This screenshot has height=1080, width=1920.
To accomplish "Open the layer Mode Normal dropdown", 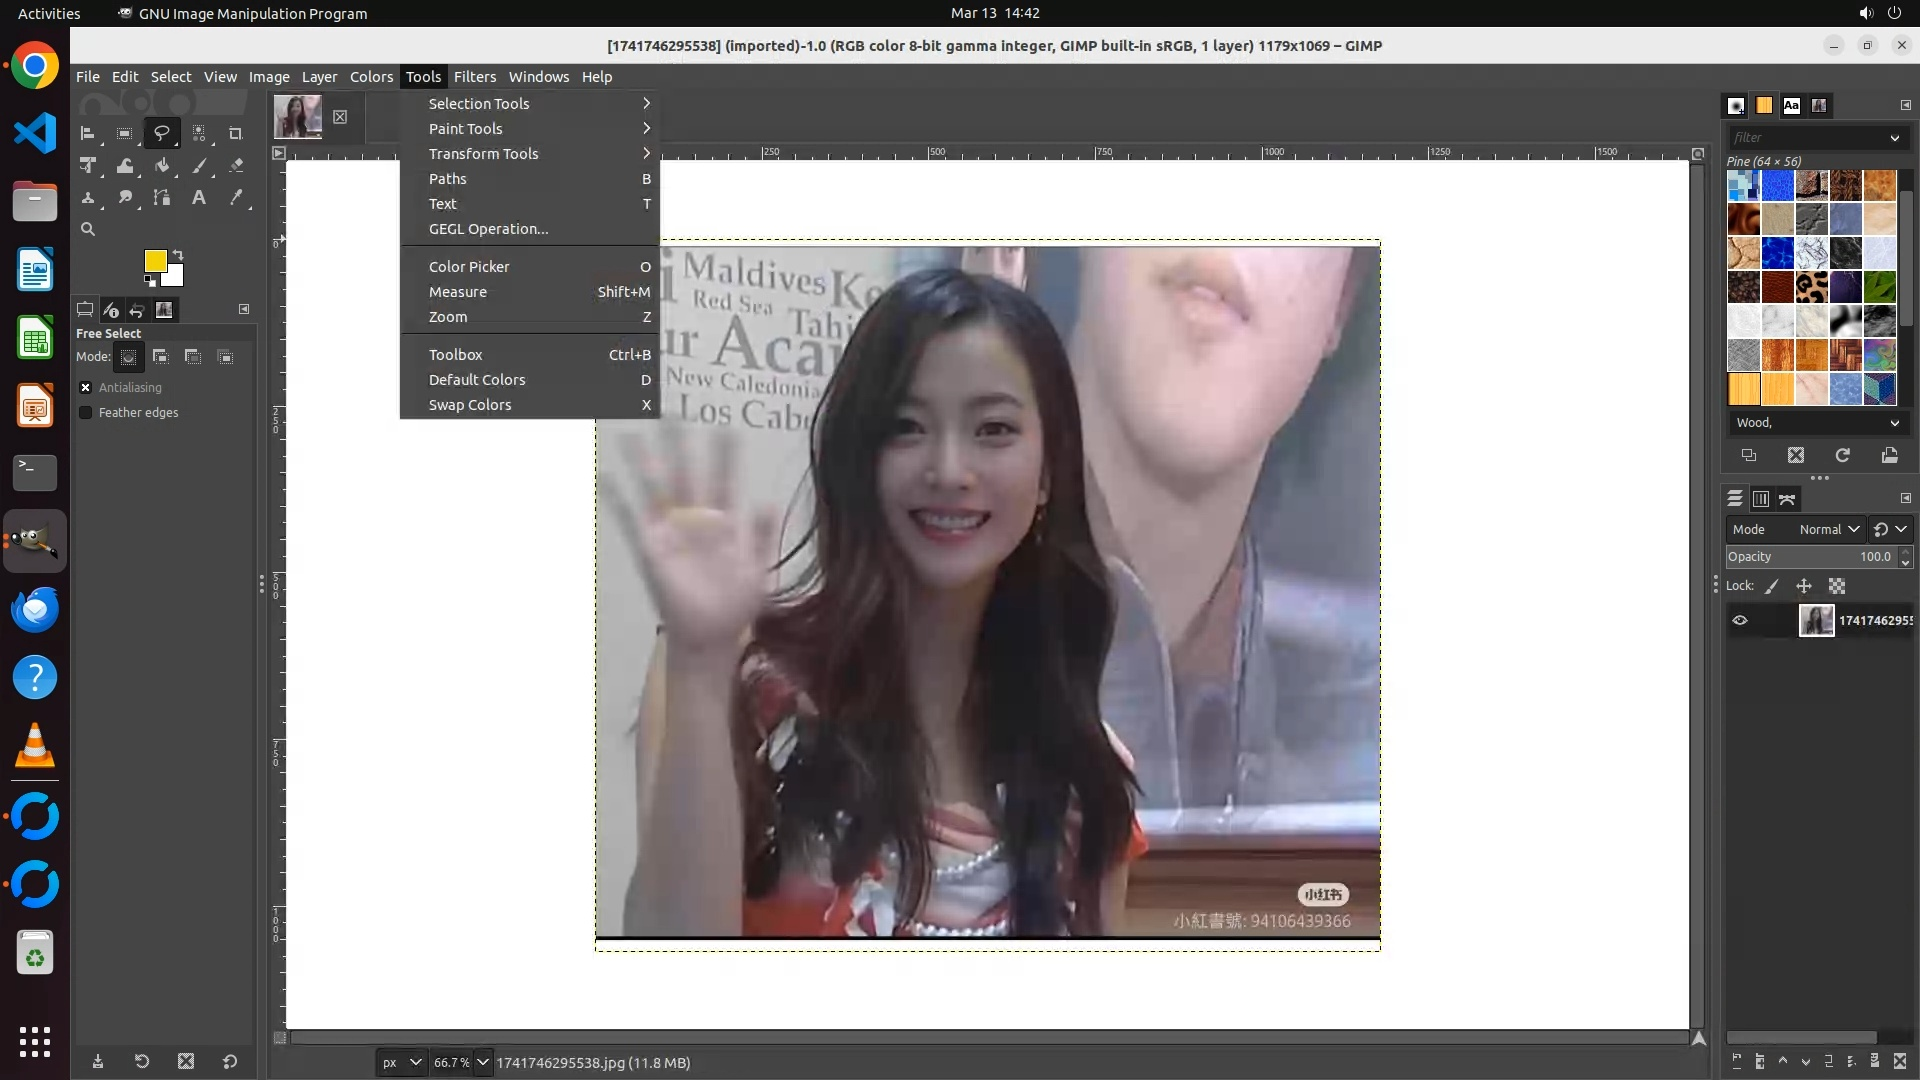I will [x=1829, y=529].
